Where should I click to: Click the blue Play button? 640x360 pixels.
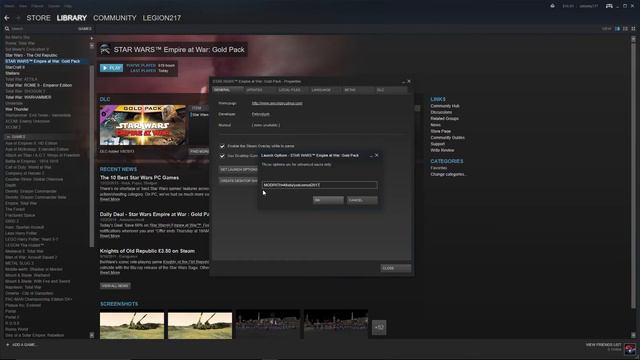[111, 68]
